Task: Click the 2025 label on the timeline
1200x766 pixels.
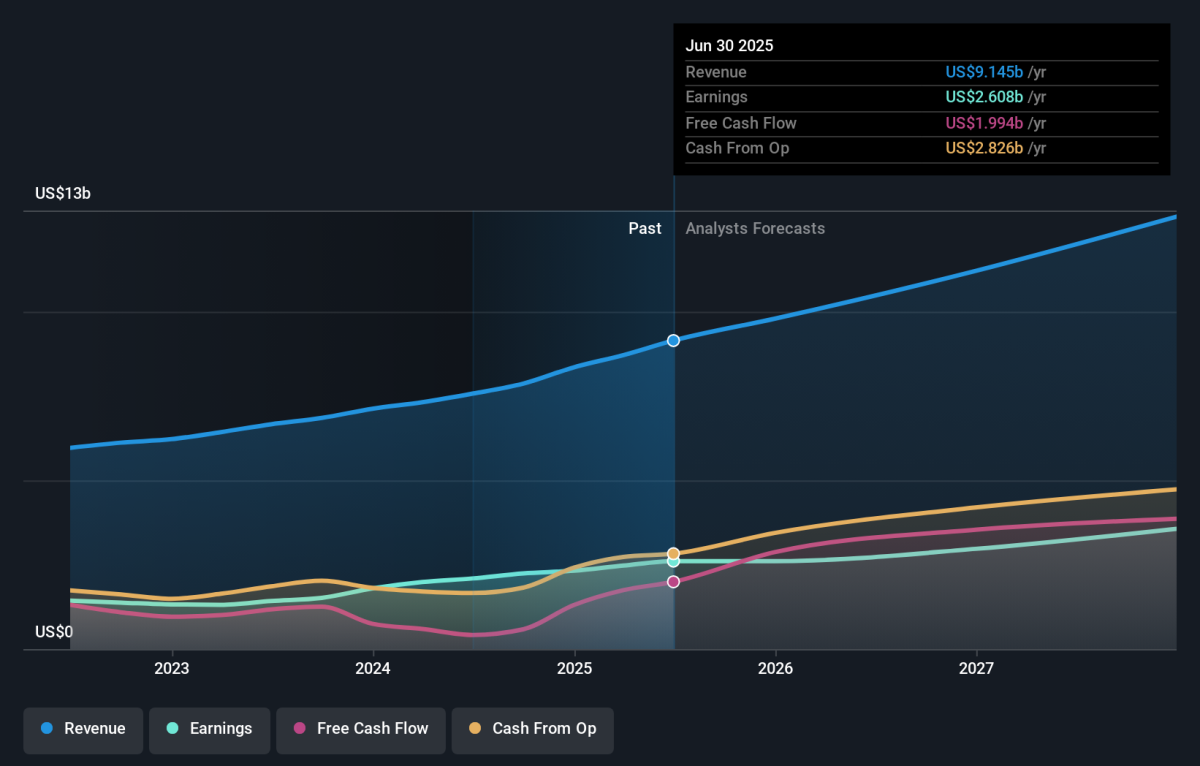Action: pyautogui.click(x=574, y=668)
